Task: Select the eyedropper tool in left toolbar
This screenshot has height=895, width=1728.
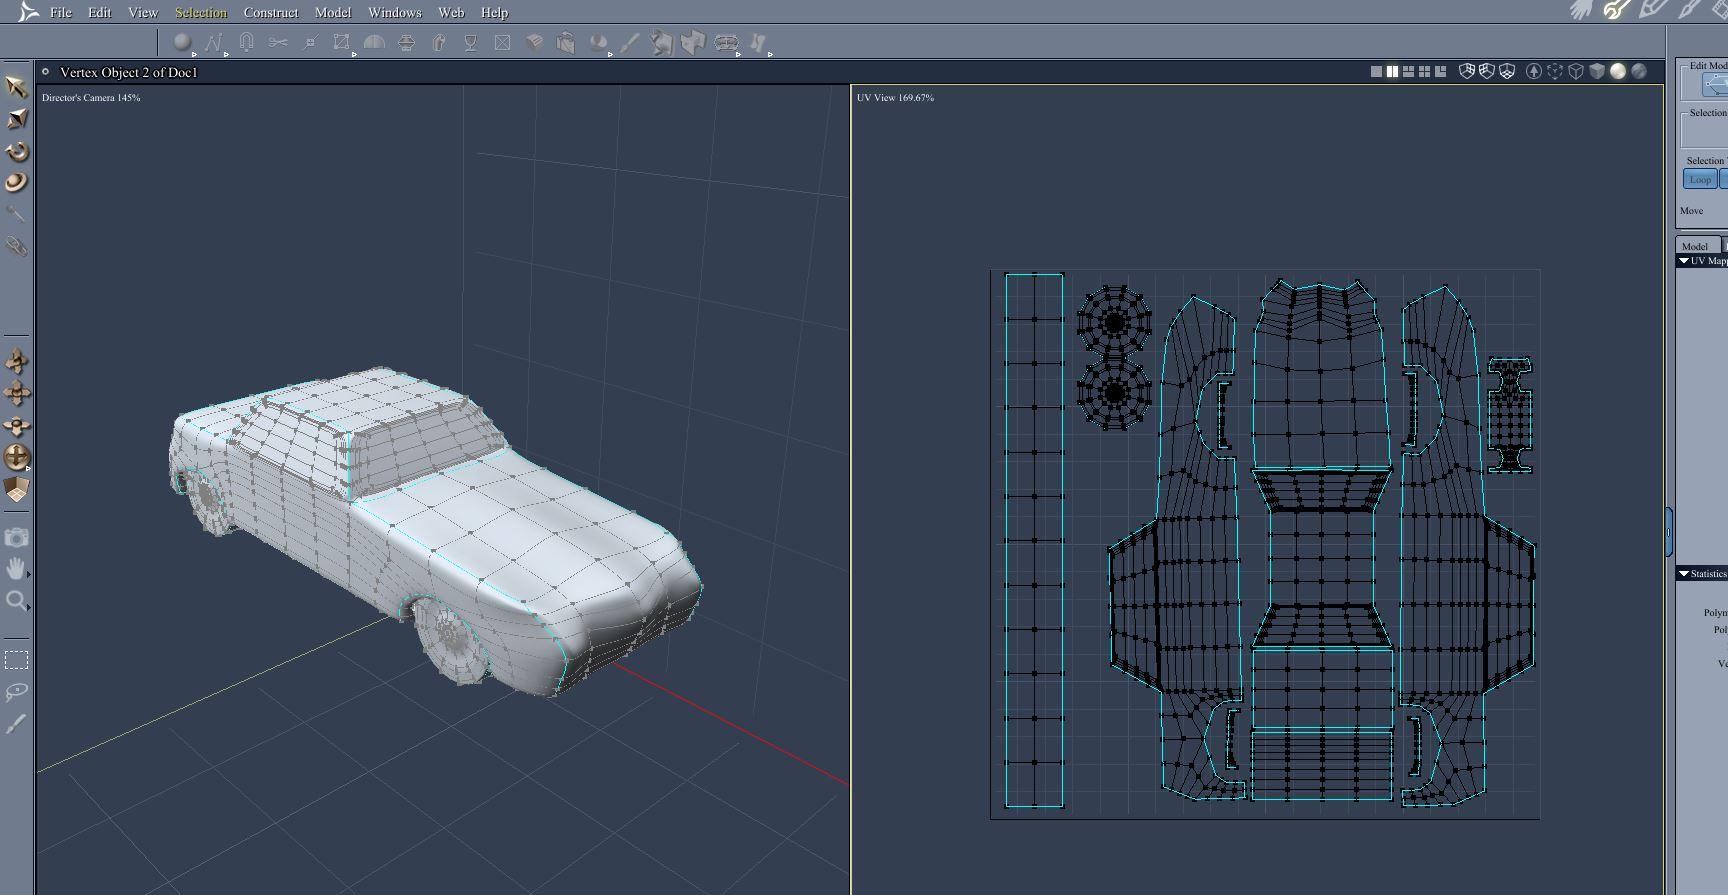Action: 16,214
